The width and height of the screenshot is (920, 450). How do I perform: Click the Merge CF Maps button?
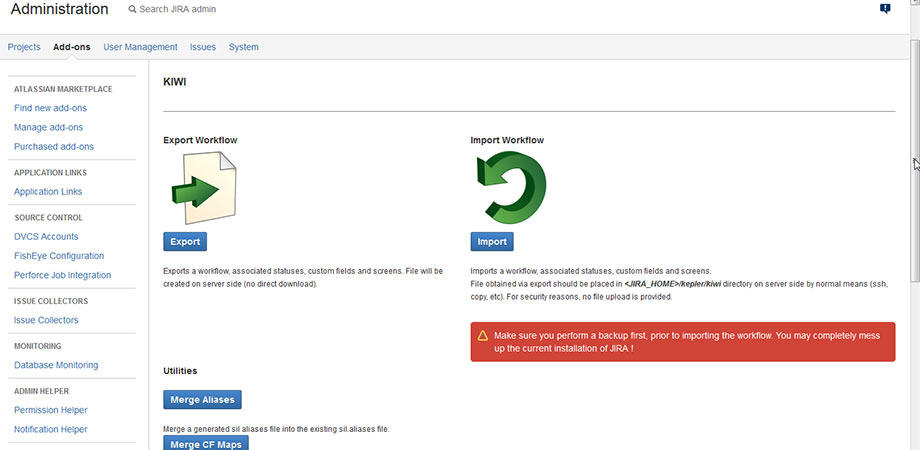click(x=205, y=443)
